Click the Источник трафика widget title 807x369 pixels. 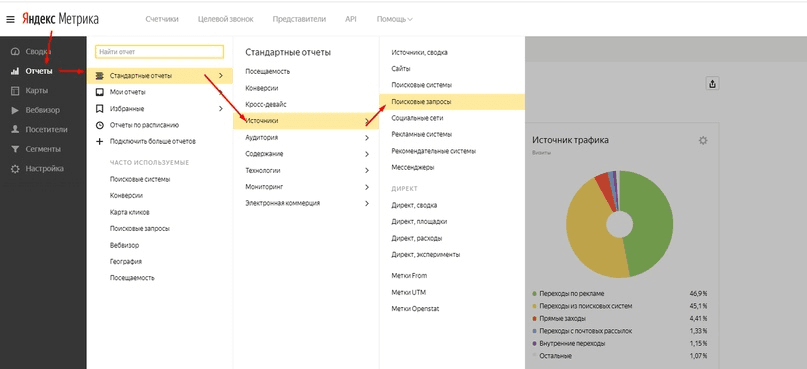[570, 140]
